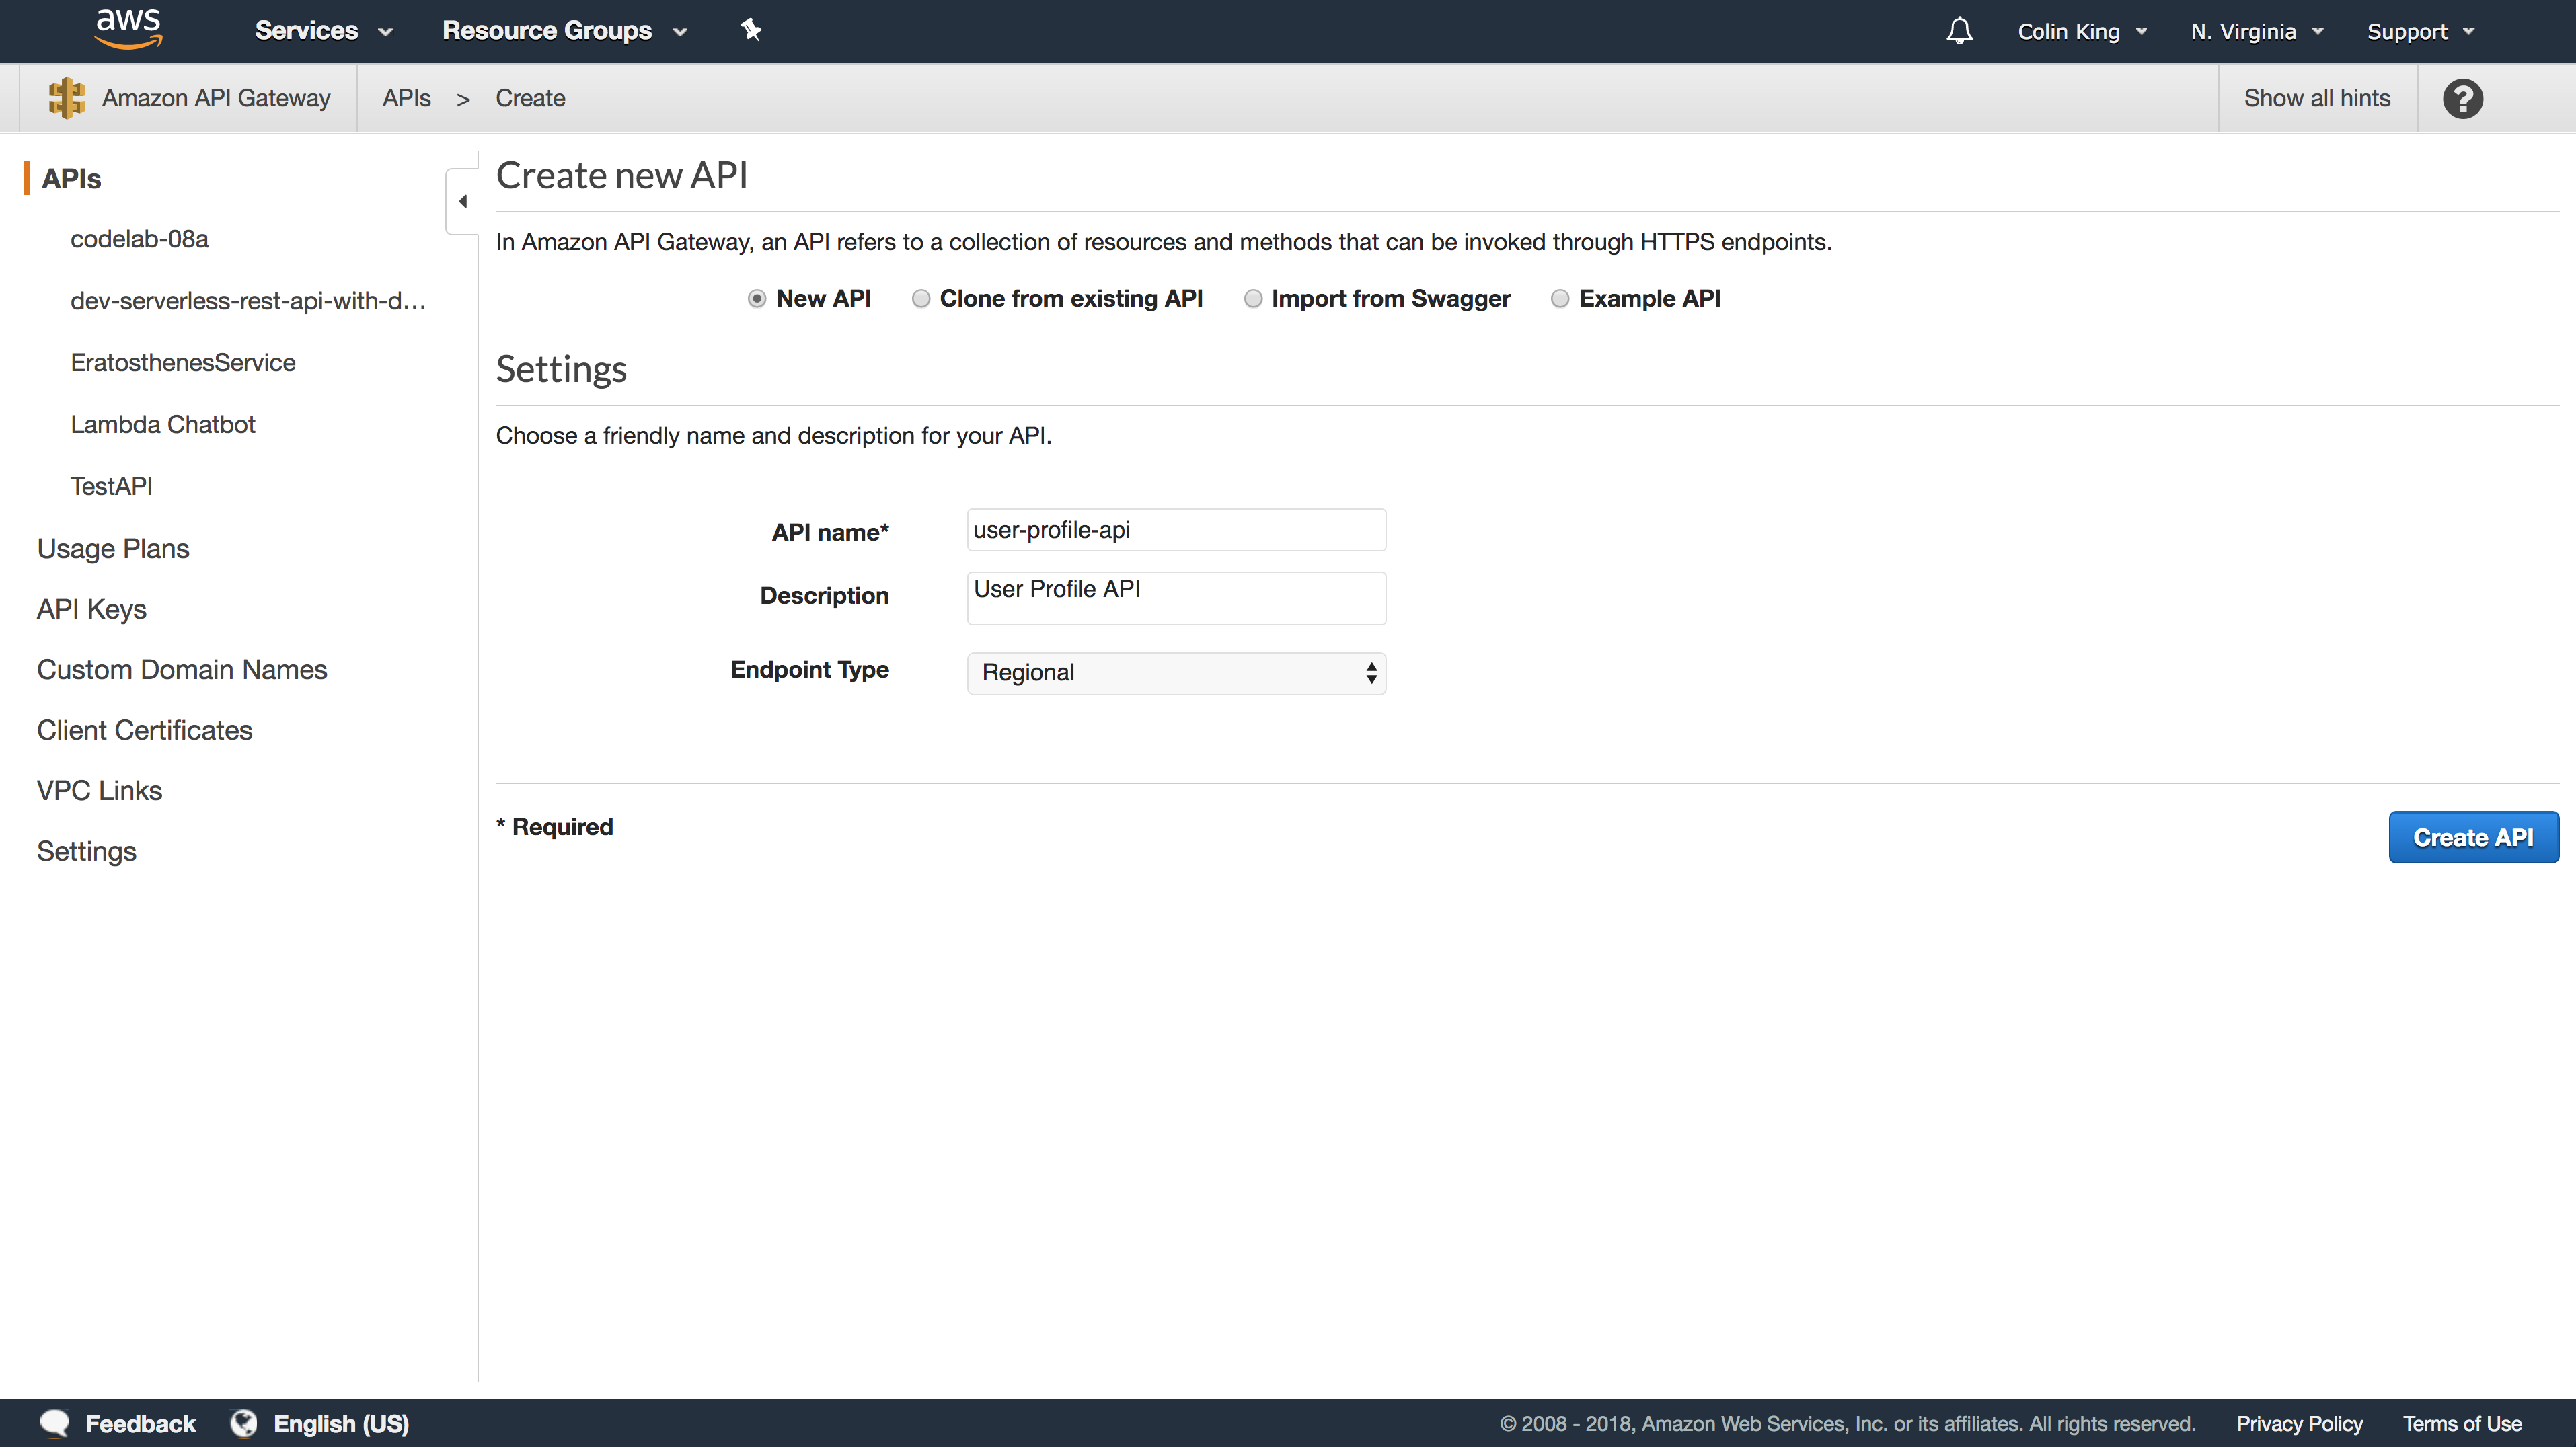Go to Usage Plans in sidebar

pos(113,548)
